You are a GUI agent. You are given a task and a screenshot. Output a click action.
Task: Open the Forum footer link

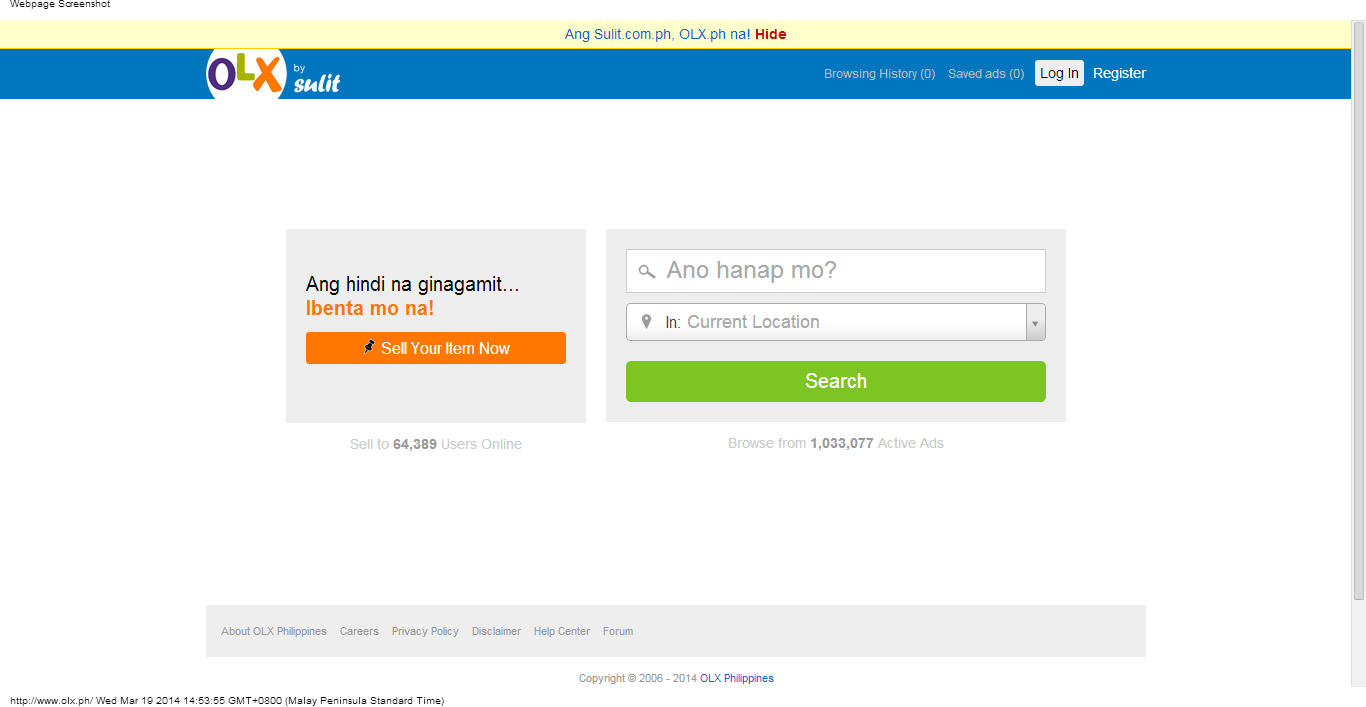click(618, 631)
